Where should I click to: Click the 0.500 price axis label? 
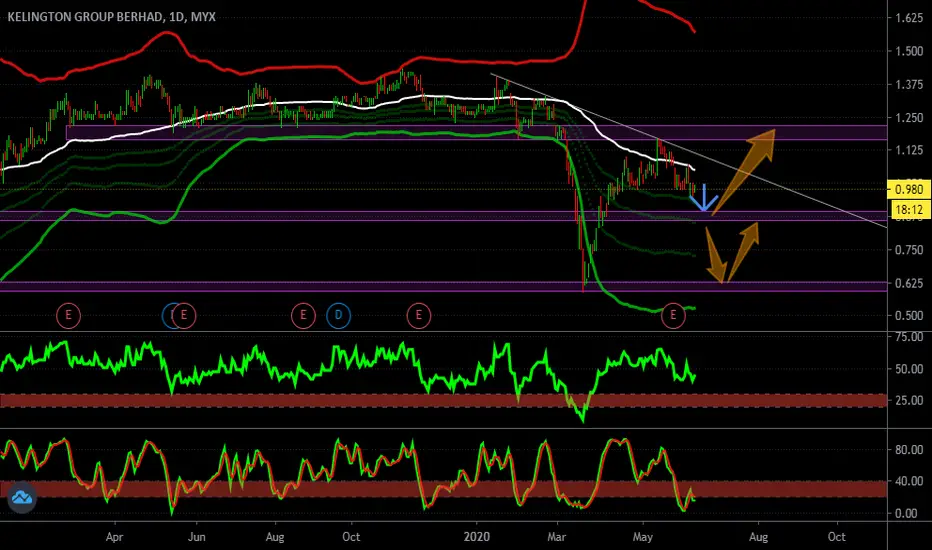[909, 315]
